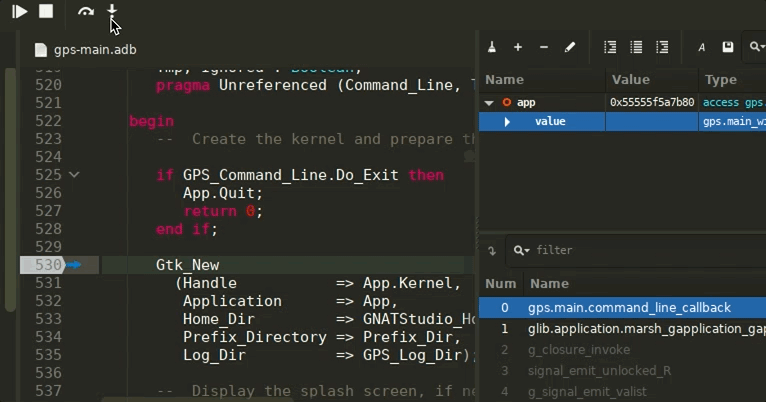Remove selected variable with minus icon
The image size is (766, 402).
coord(544,47)
